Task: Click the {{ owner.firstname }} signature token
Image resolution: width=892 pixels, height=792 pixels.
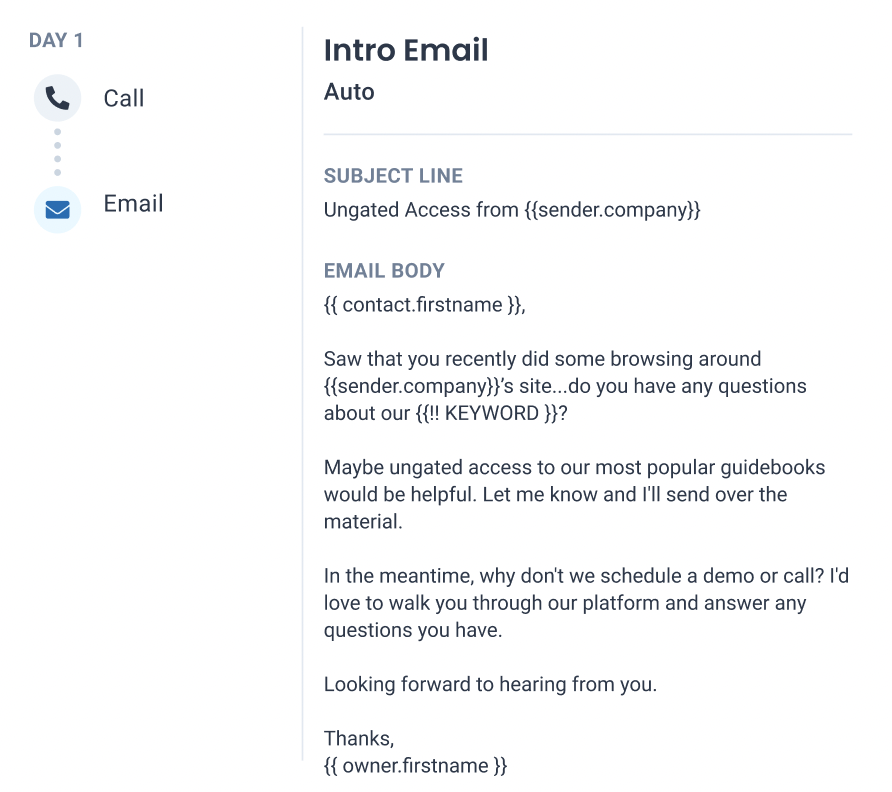Action: tap(415, 766)
